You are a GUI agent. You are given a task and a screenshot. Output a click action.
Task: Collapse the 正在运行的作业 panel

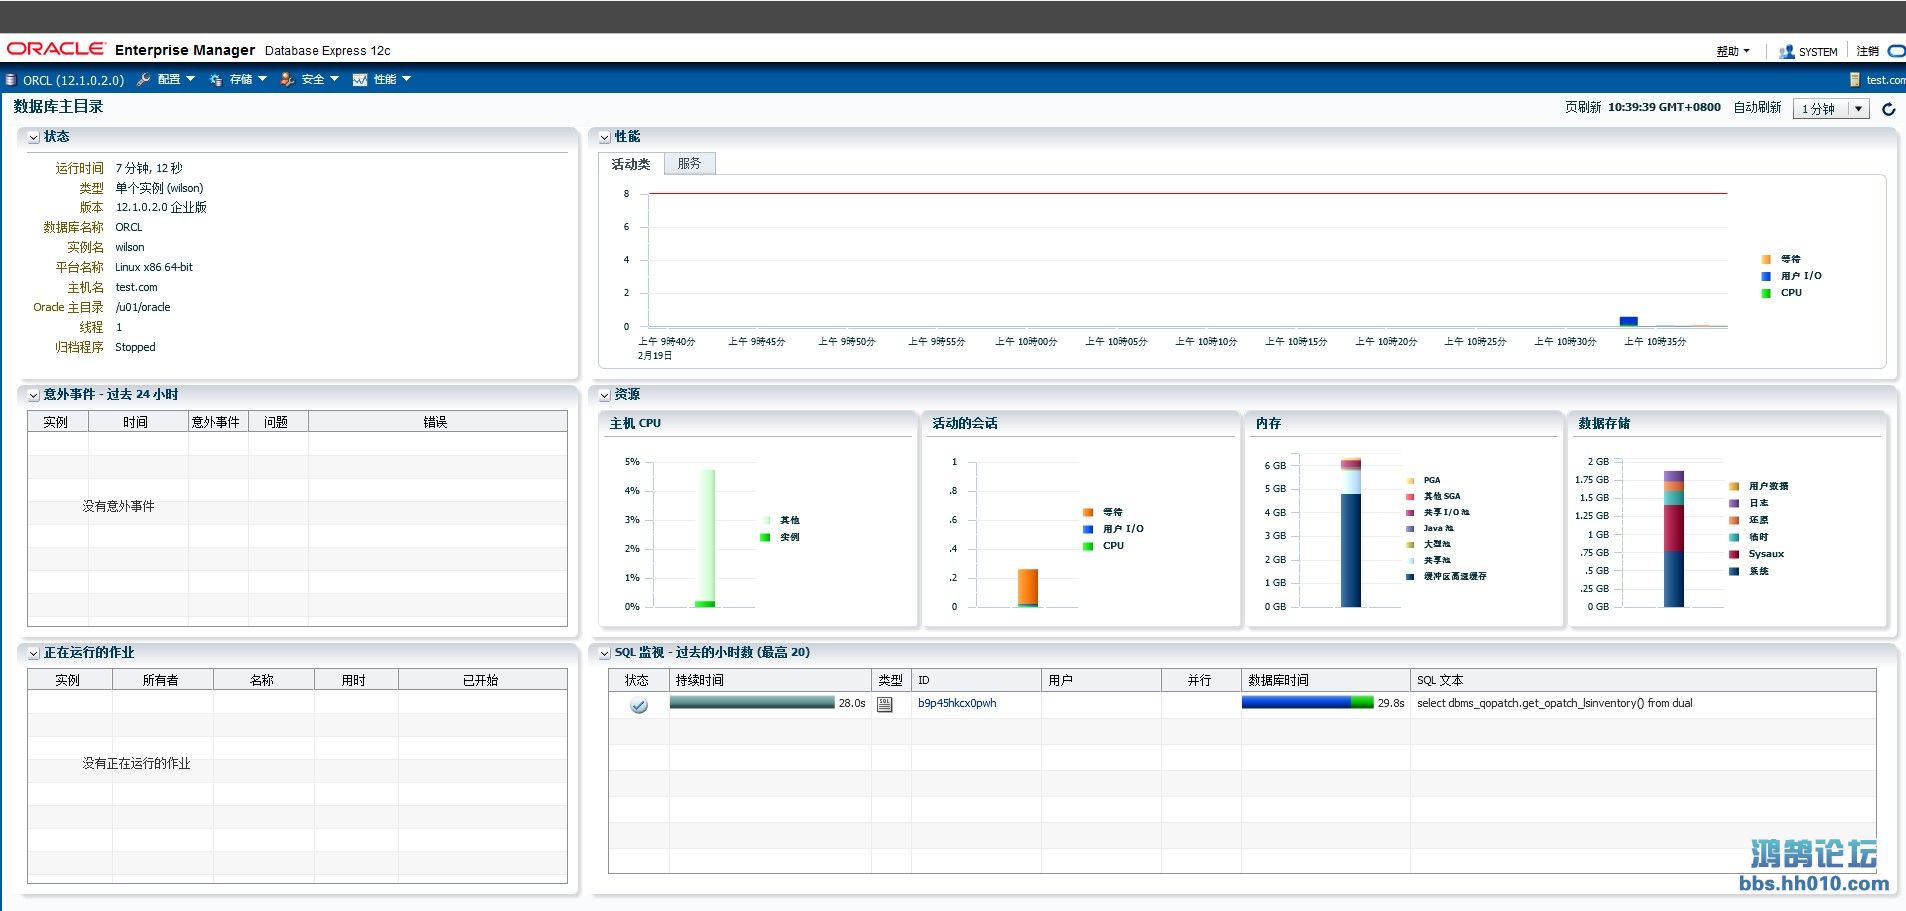[34, 653]
